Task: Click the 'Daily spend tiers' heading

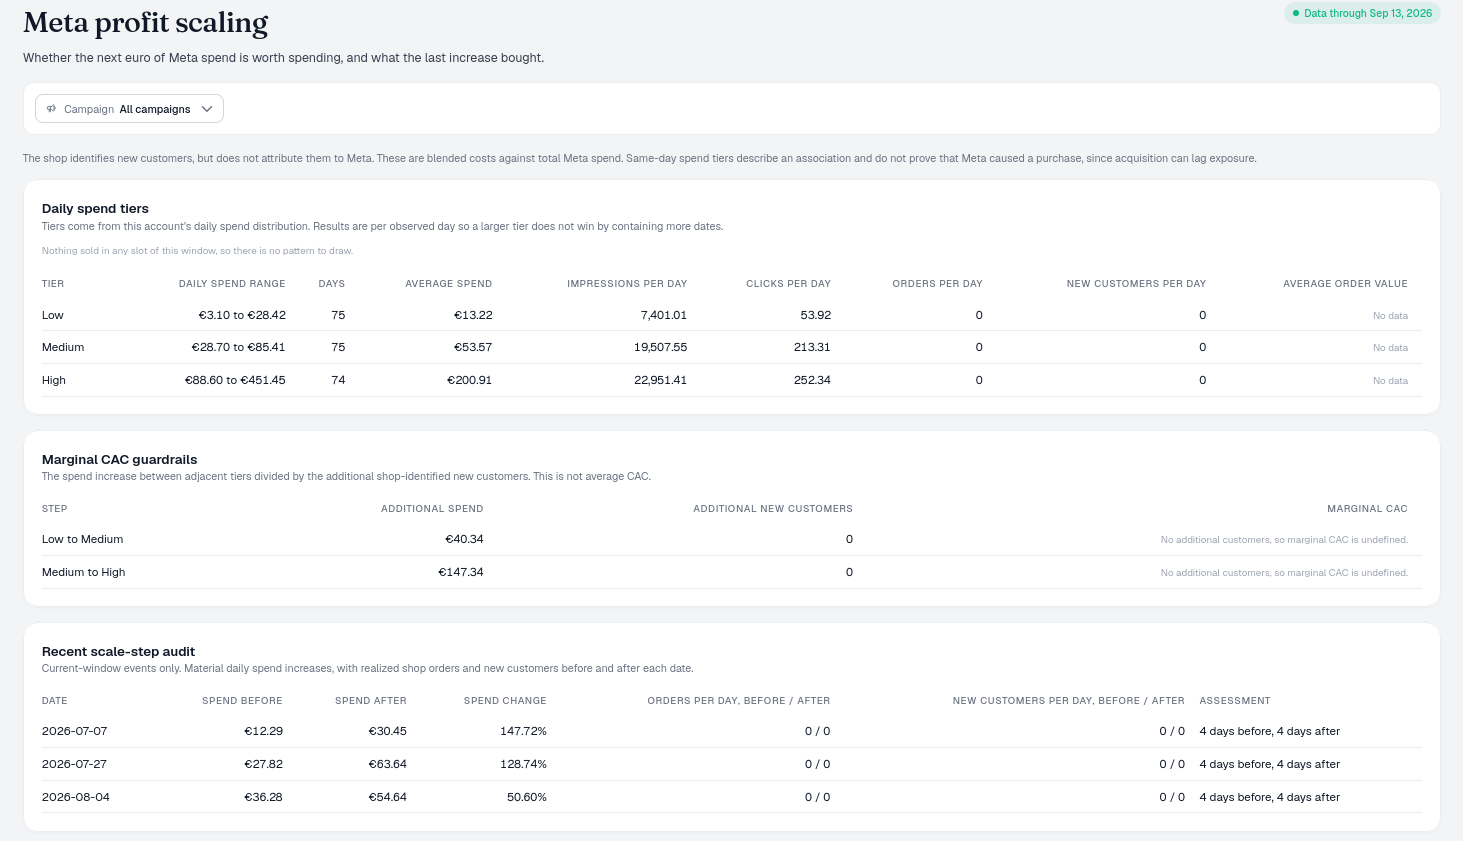Action: point(95,209)
